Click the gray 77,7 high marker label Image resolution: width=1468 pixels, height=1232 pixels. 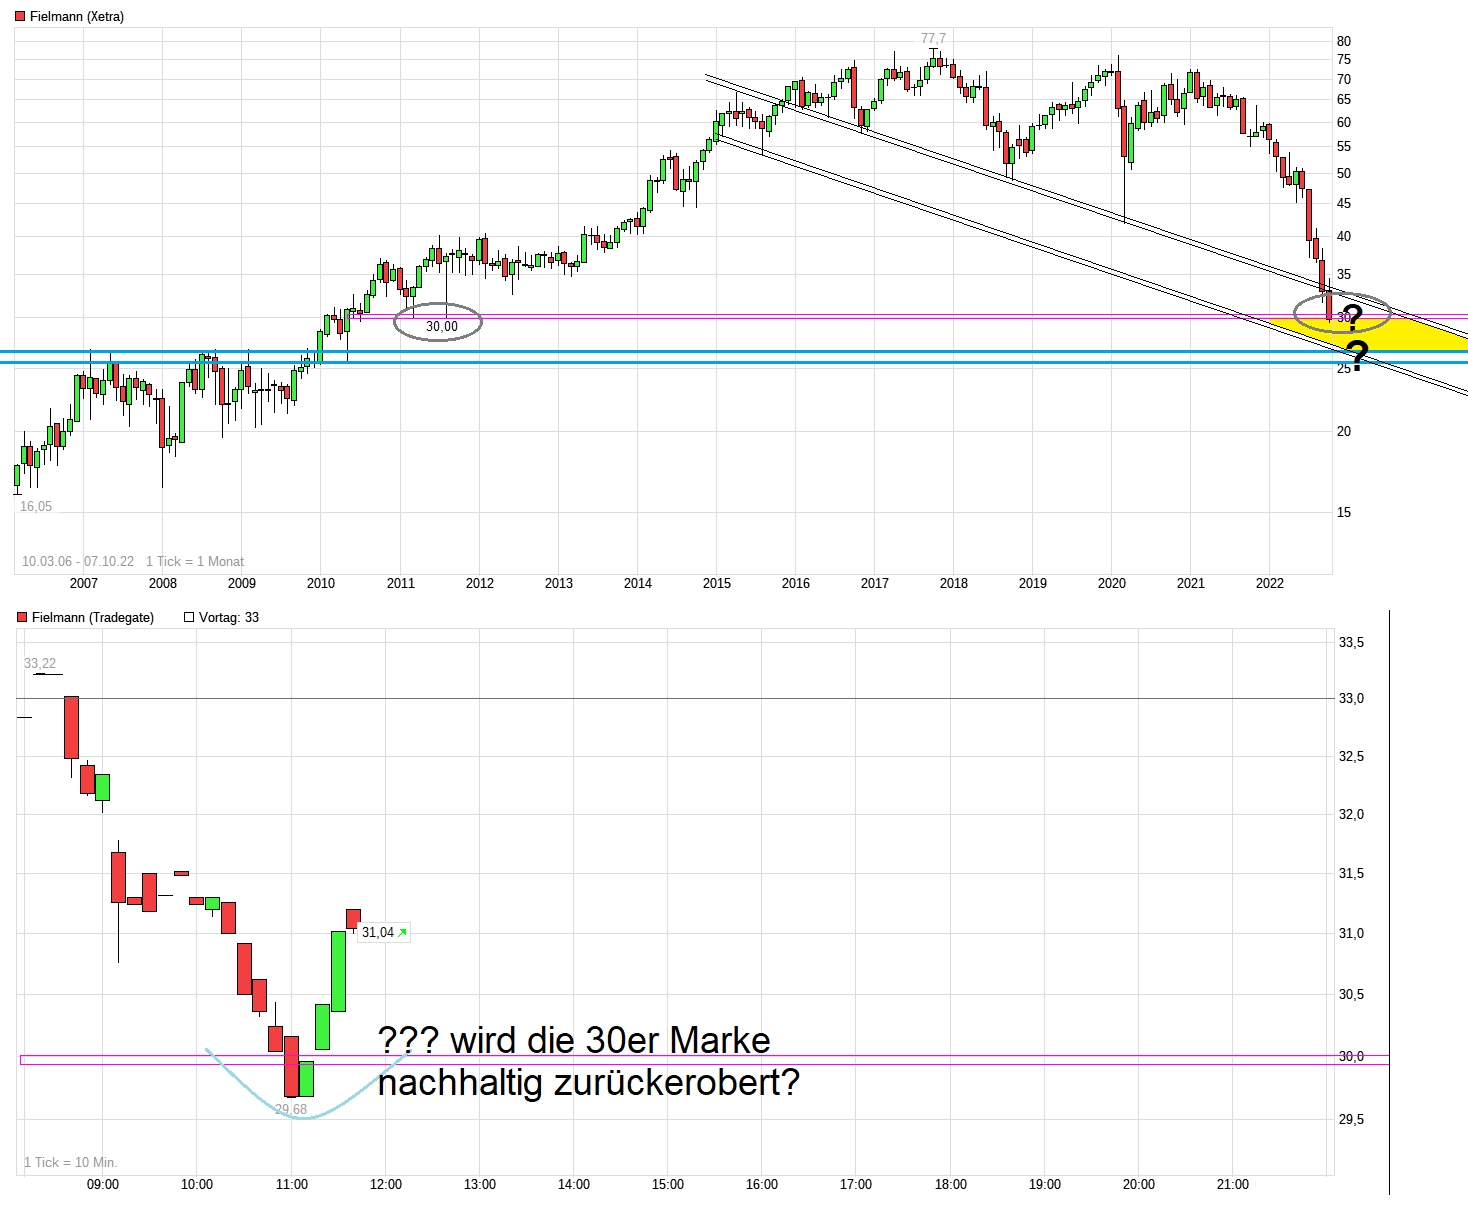932,39
